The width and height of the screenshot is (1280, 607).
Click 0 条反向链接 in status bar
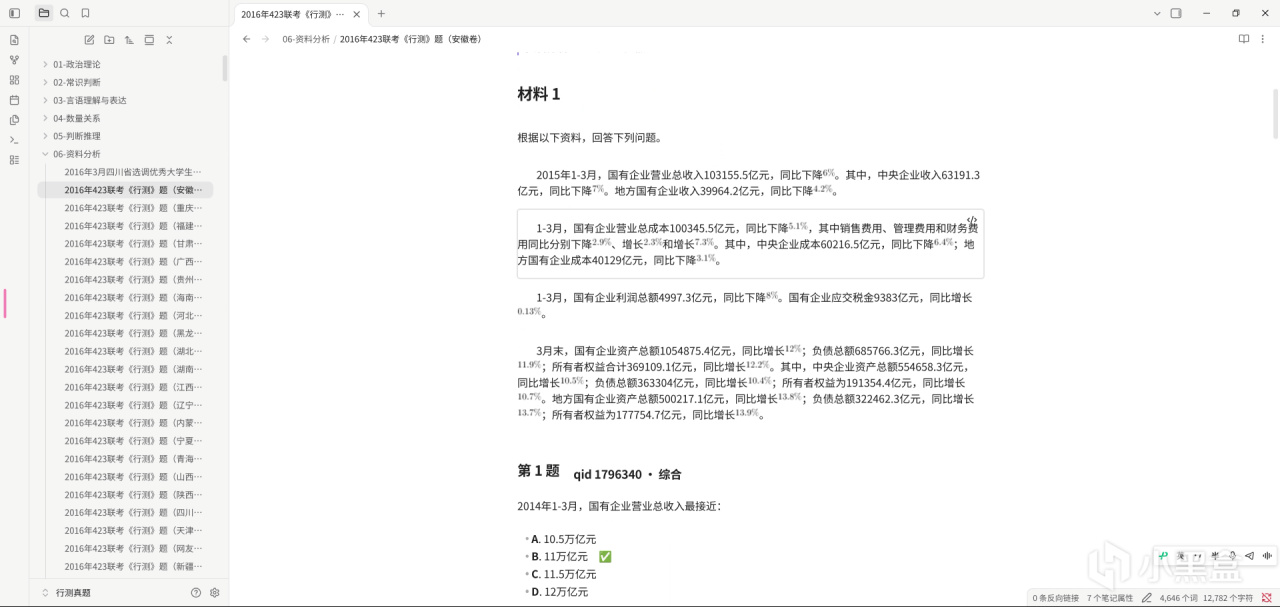1055,598
